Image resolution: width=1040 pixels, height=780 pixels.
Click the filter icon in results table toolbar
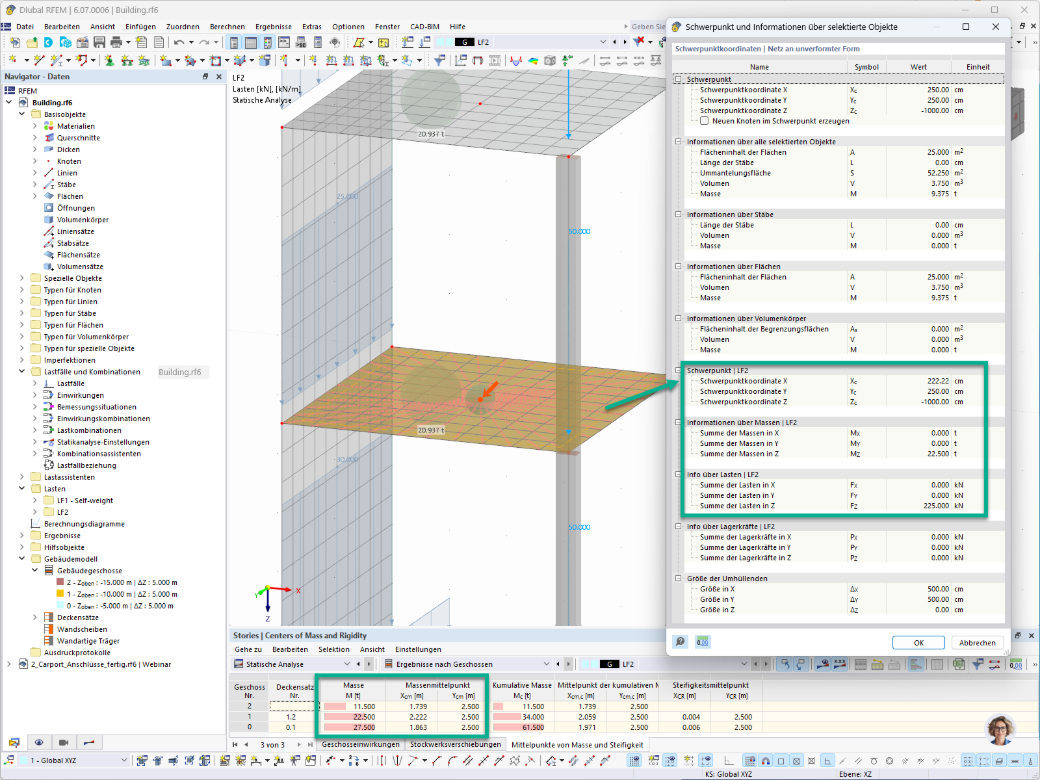point(978,664)
